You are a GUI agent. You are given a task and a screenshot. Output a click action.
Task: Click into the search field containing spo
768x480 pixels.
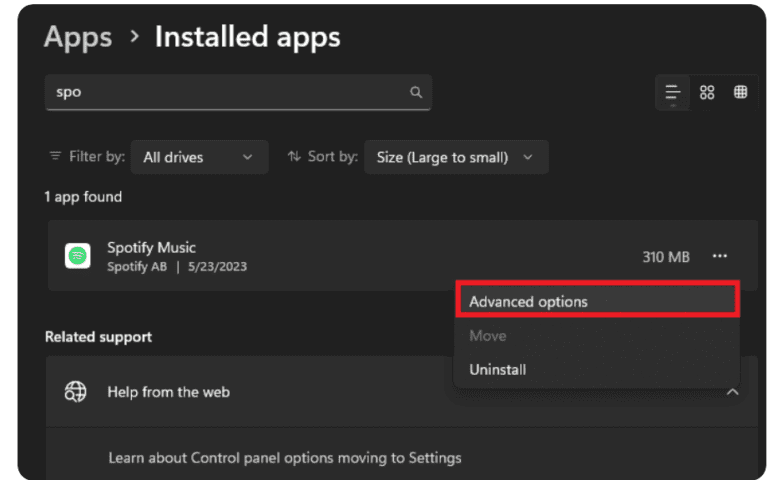tap(230, 92)
